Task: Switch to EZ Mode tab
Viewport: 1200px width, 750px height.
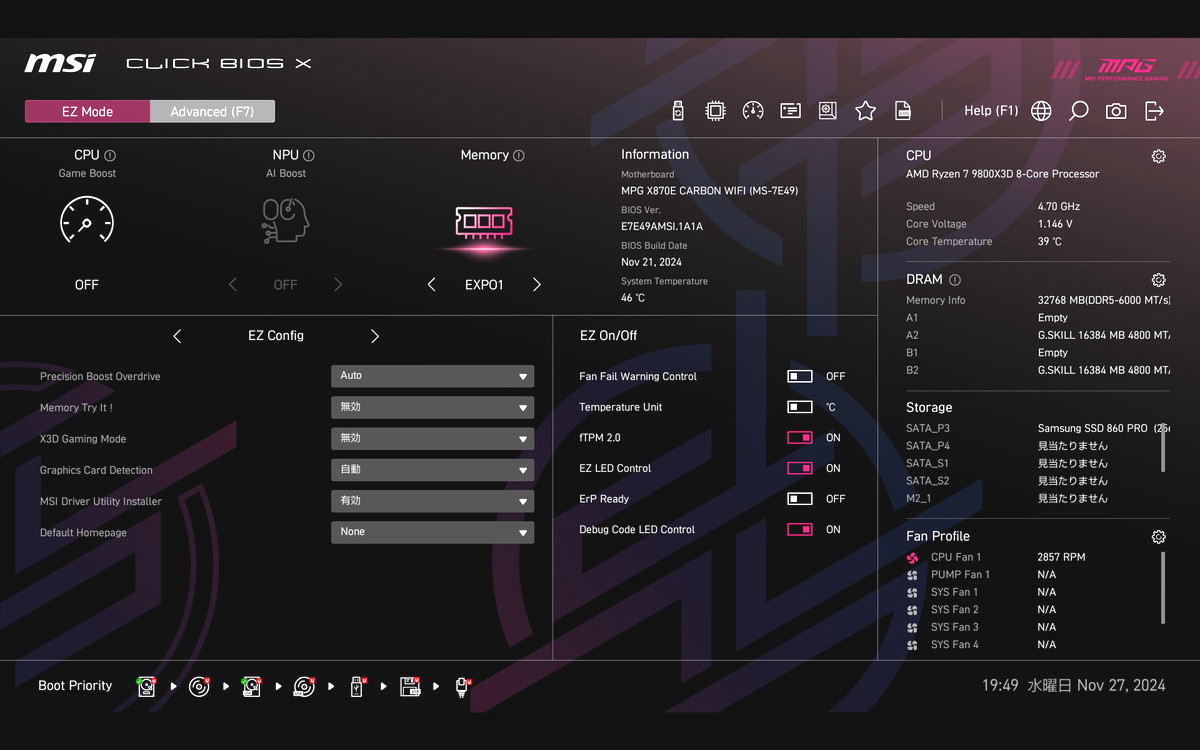Action: [x=87, y=111]
